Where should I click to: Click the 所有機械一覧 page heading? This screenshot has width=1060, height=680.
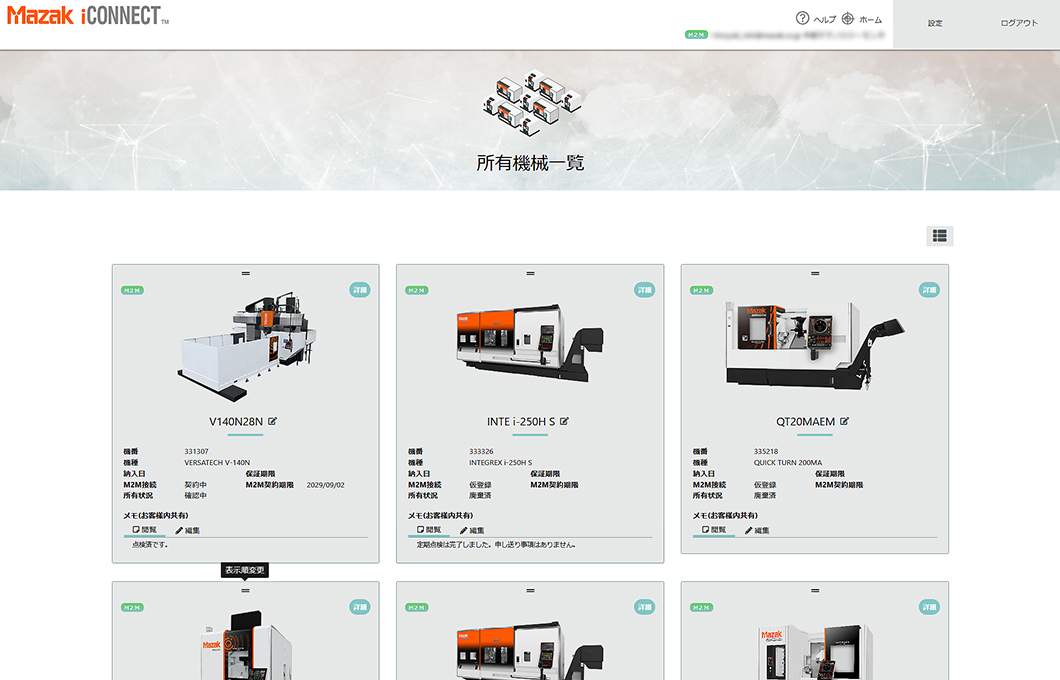pos(530,163)
